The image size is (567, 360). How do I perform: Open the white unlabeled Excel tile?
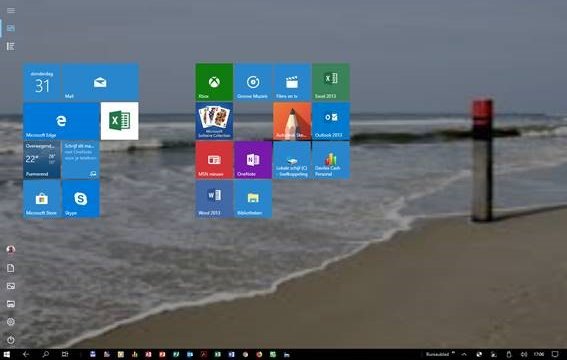[120, 121]
